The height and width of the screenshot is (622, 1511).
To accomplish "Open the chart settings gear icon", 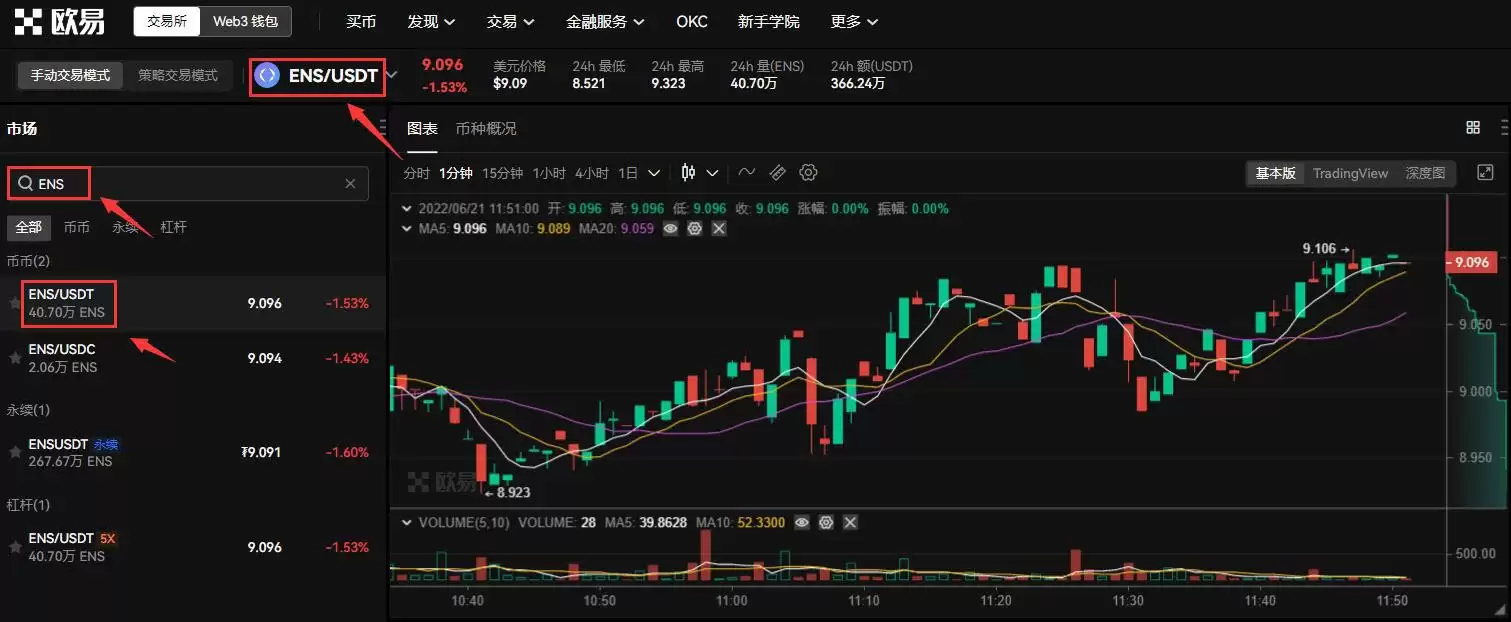I will pyautogui.click(x=808, y=172).
